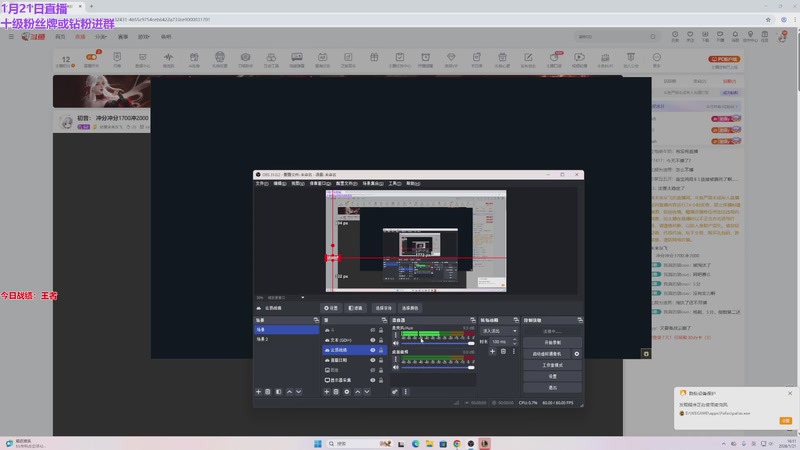Pop out the controls dock panel
800x450 pixels.
pos(580,320)
